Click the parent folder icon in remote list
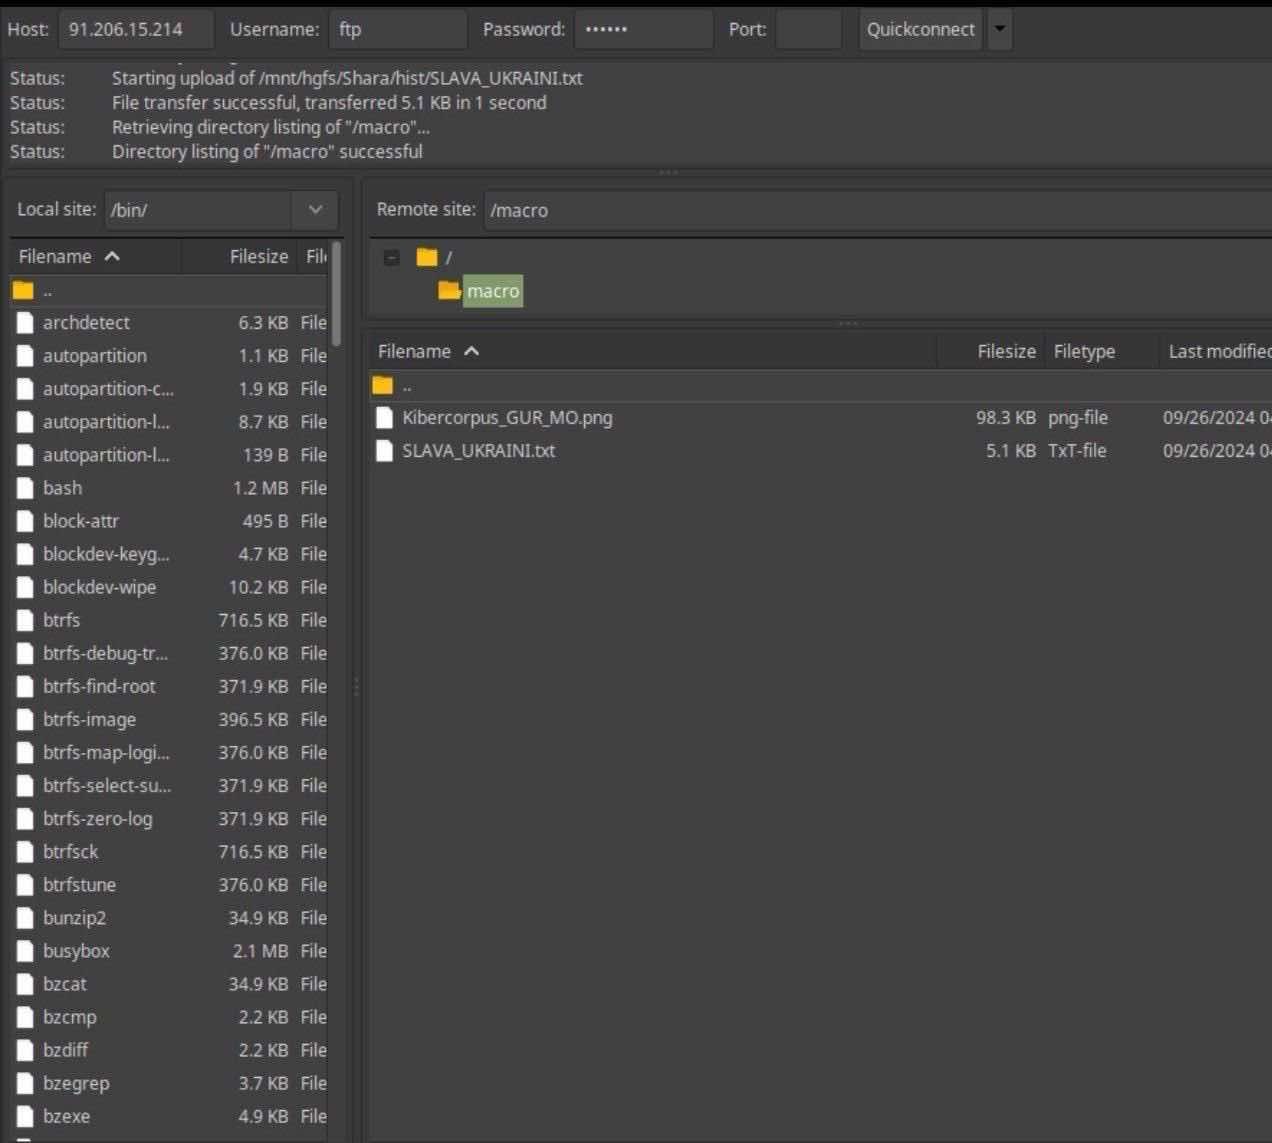This screenshot has height=1143, width=1272. (383, 386)
